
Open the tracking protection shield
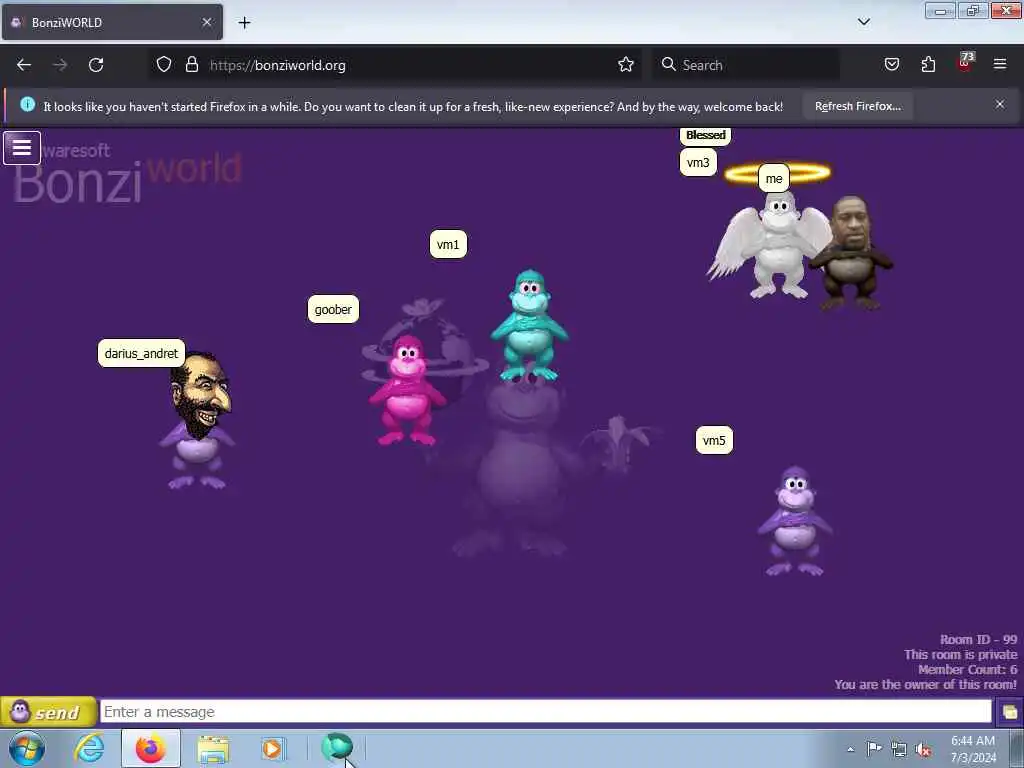[164, 65]
